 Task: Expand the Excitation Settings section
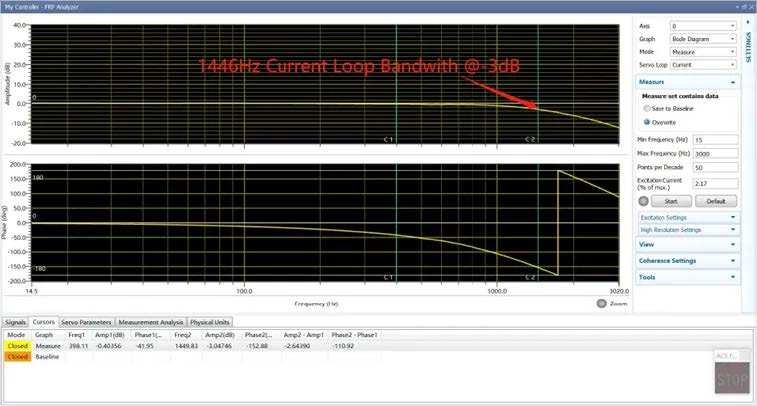click(687, 217)
